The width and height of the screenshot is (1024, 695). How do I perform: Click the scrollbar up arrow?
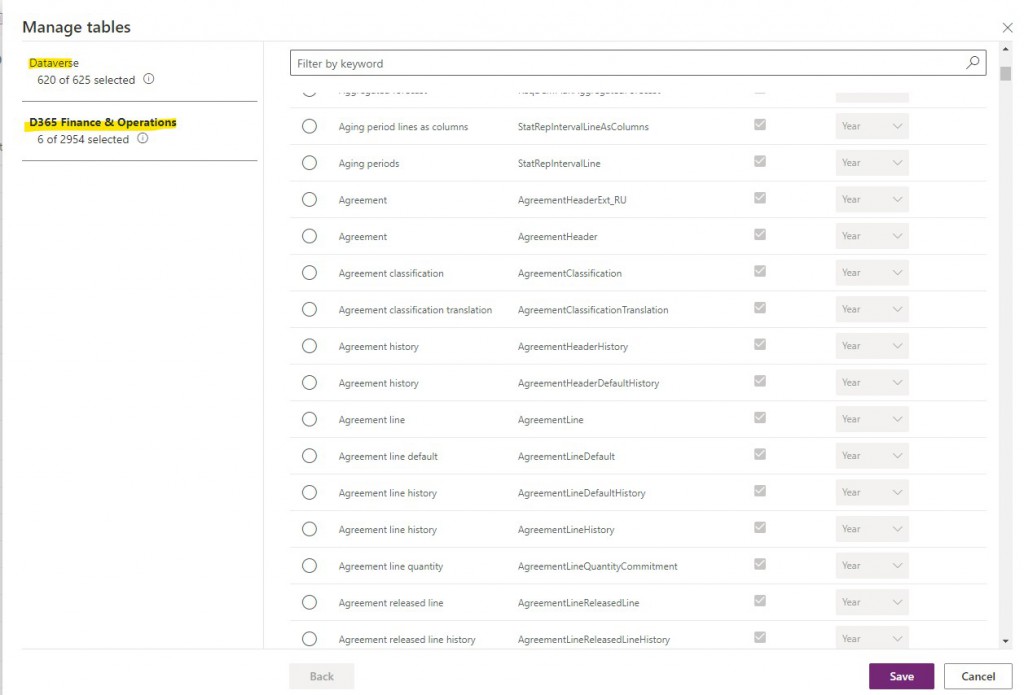pos(1005,49)
